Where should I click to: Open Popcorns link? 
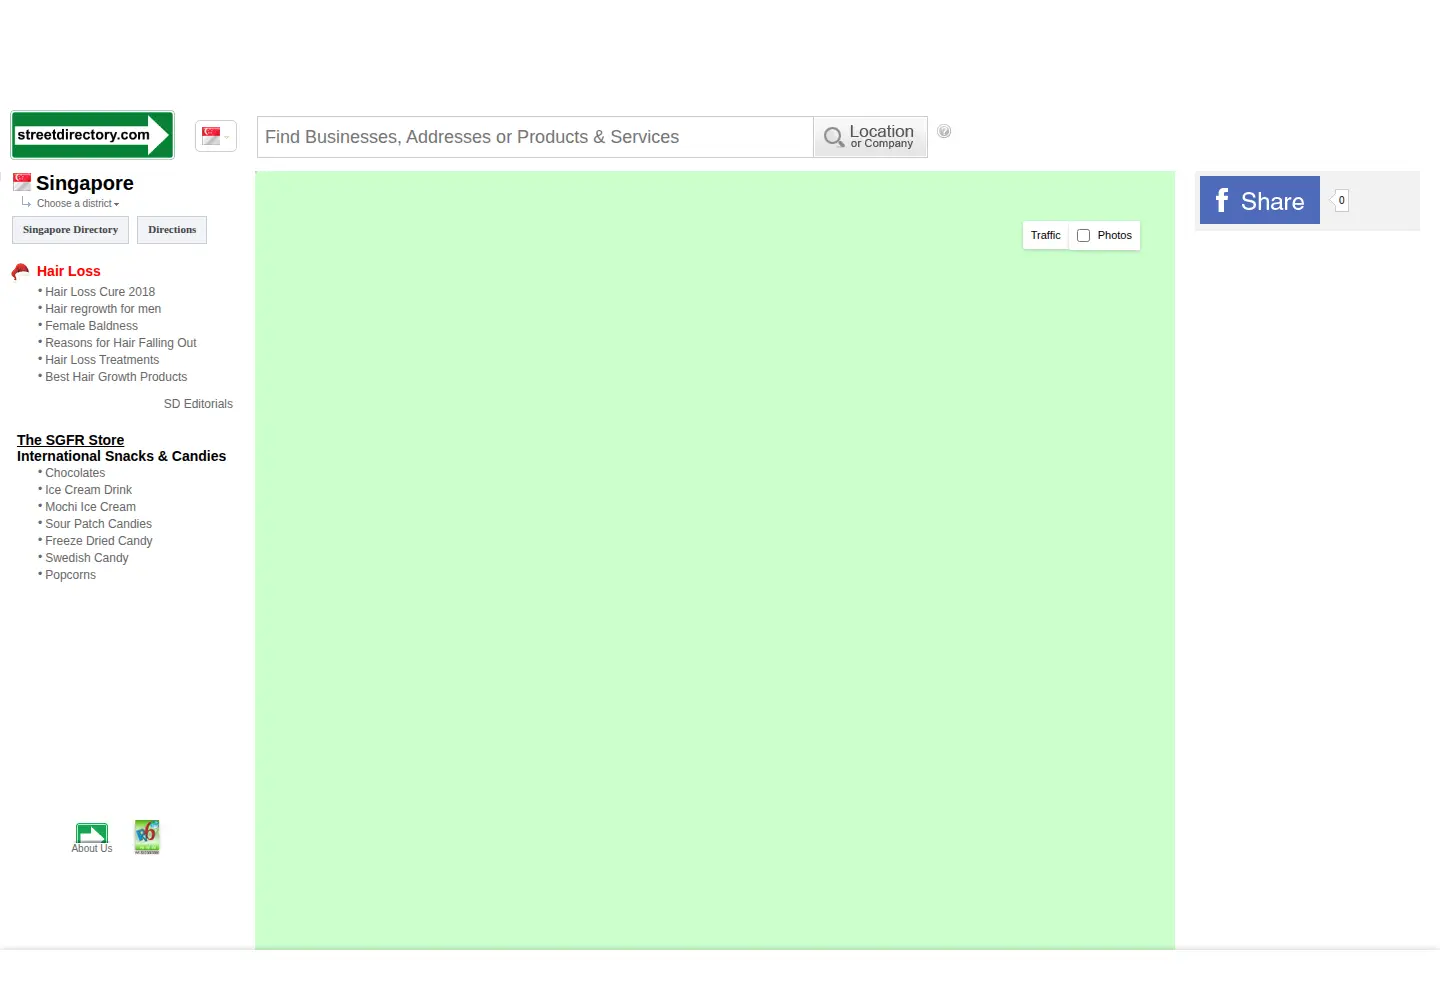click(70, 575)
